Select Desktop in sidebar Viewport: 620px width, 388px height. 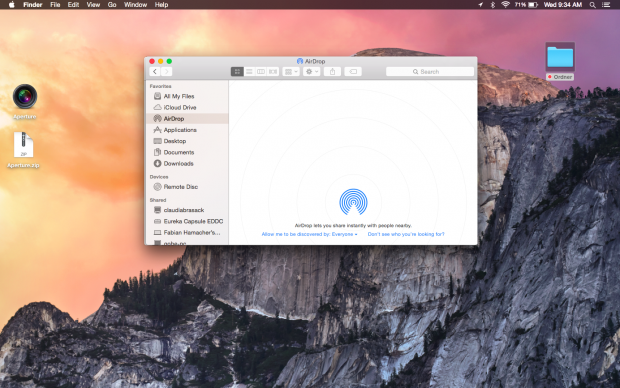pyautogui.click(x=187, y=141)
